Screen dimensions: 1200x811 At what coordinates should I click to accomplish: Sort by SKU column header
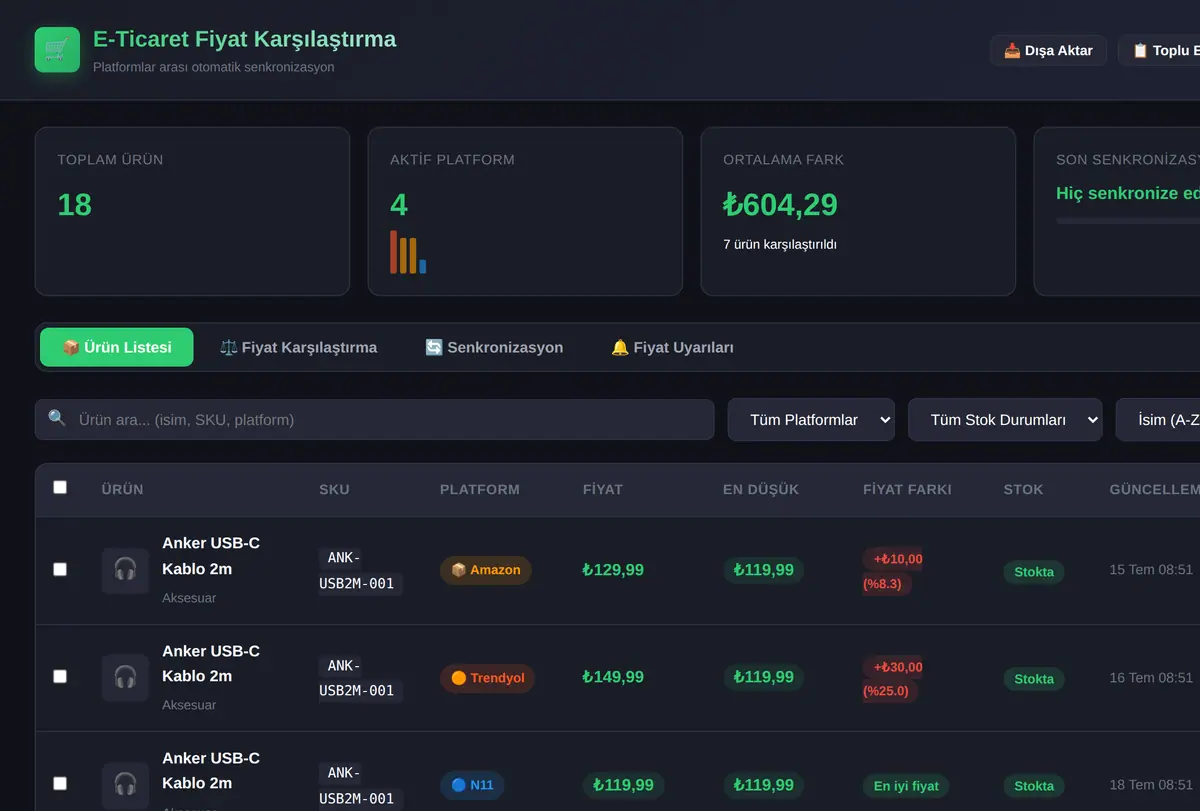(334, 490)
